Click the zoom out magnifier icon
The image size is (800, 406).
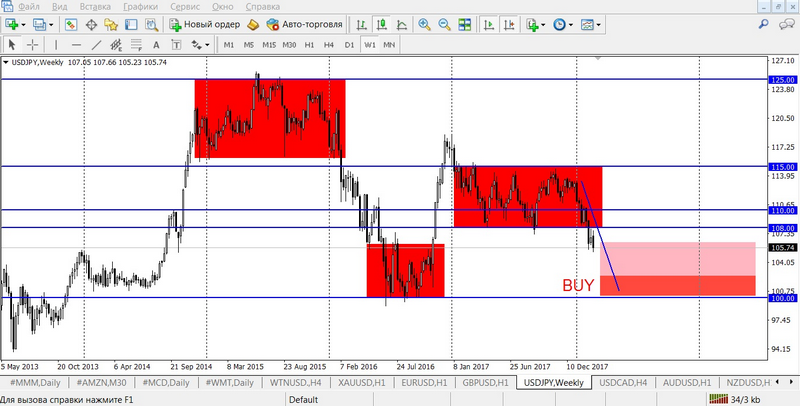442,24
